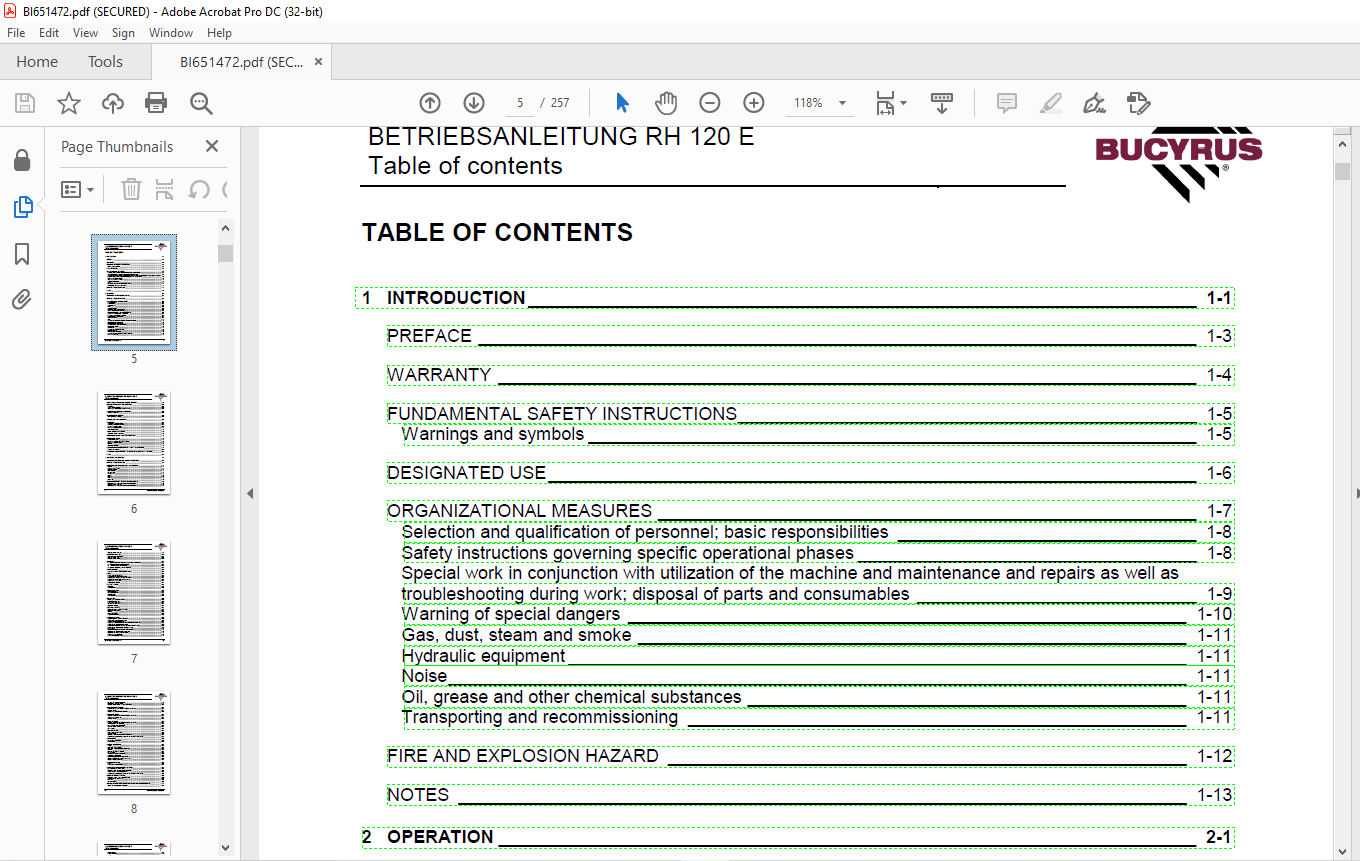The height and width of the screenshot is (861, 1360).
Task: Open the Warnings and symbols entry
Action: [x=818, y=434]
